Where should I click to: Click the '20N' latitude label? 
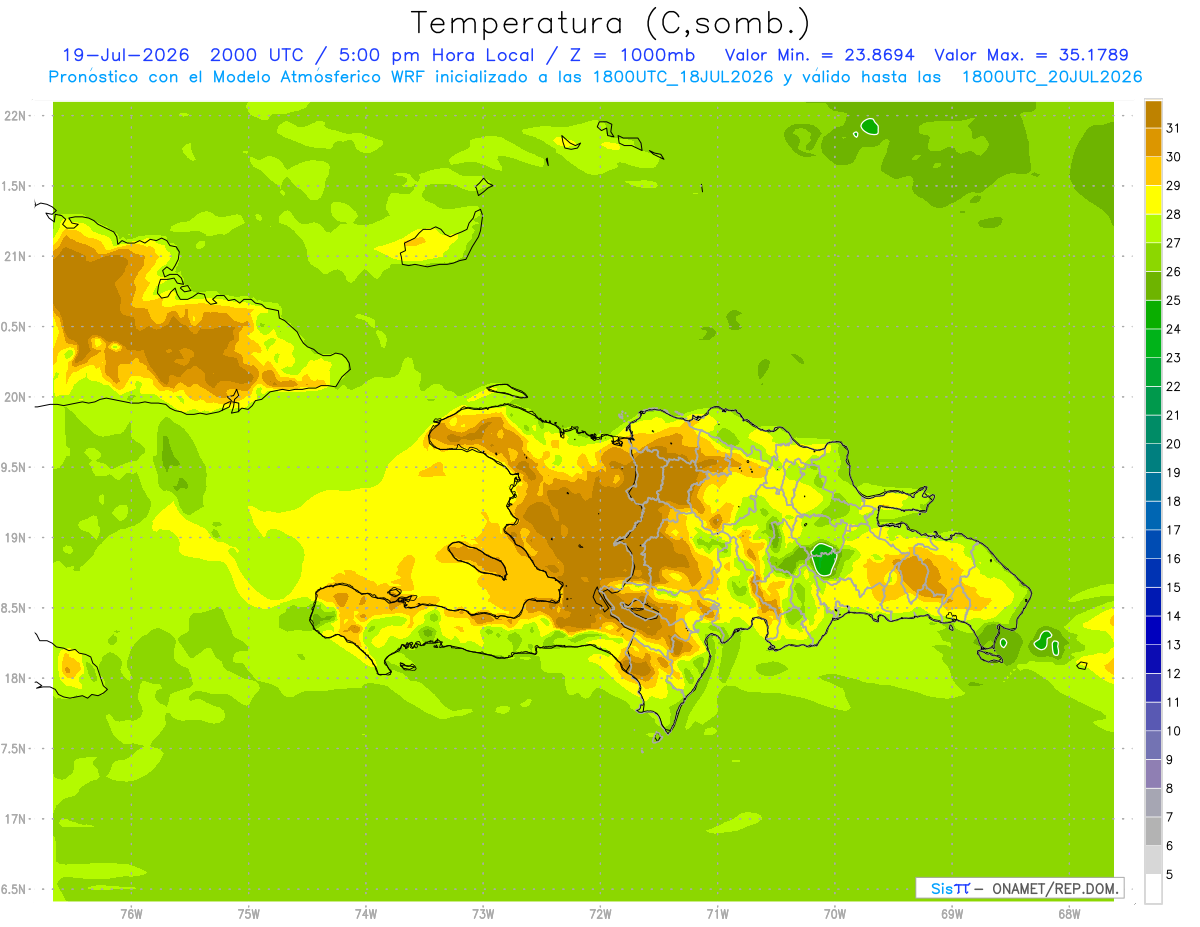pyautogui.click(x=16, y=397)
